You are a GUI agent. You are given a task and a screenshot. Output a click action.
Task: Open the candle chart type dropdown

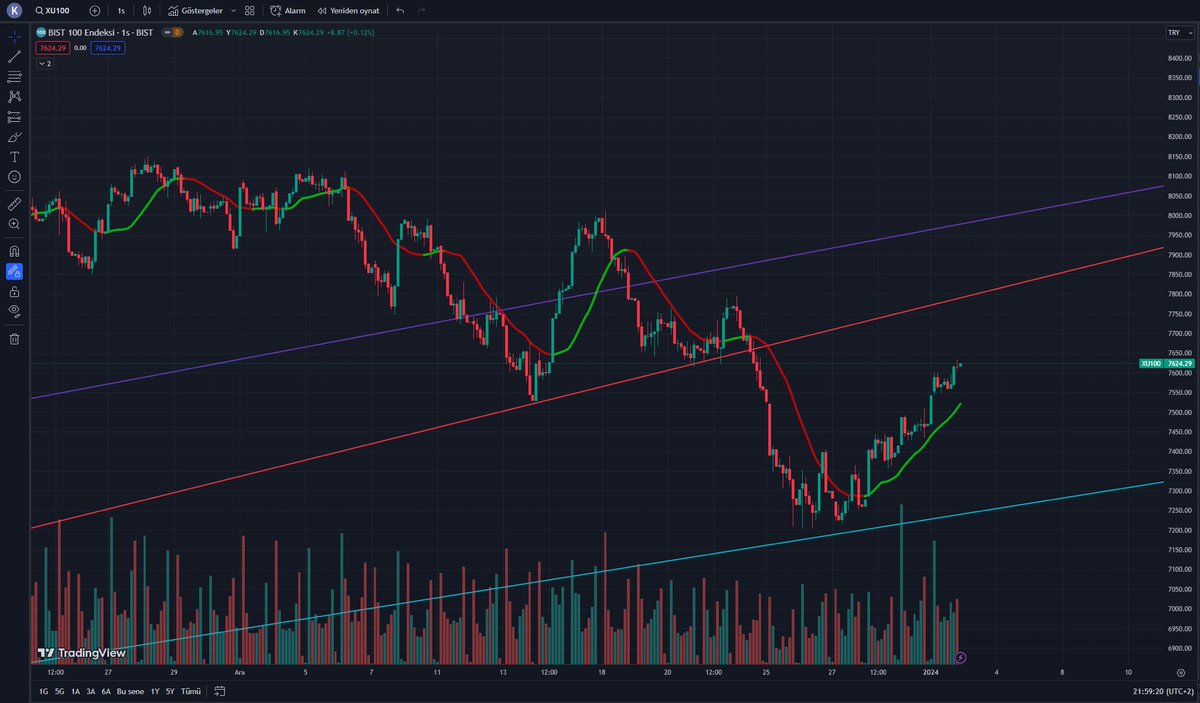144,10
